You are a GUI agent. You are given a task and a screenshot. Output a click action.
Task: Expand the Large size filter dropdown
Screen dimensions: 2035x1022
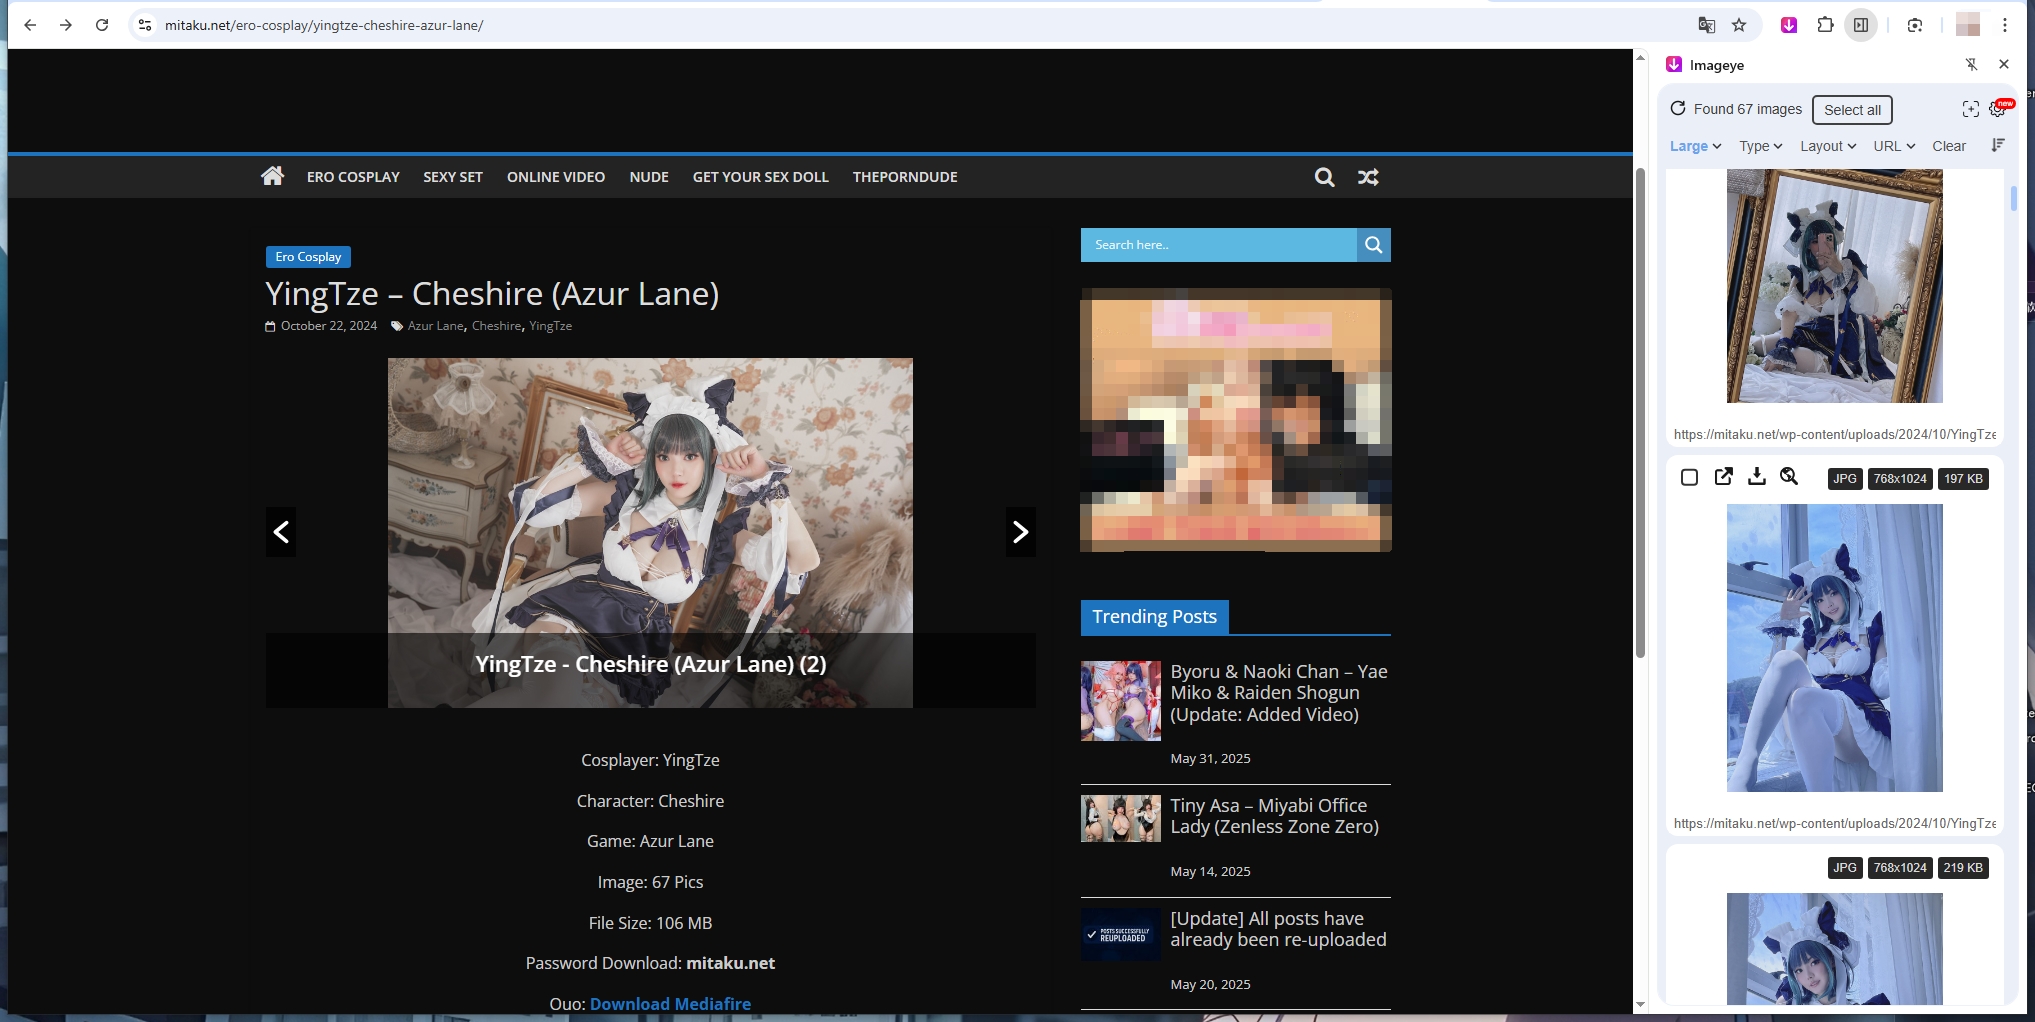click(1695, 146)
